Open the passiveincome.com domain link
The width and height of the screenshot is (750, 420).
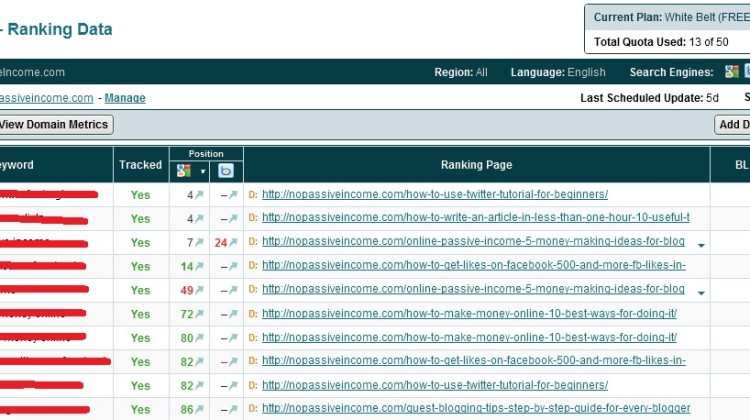coord(46,98)
